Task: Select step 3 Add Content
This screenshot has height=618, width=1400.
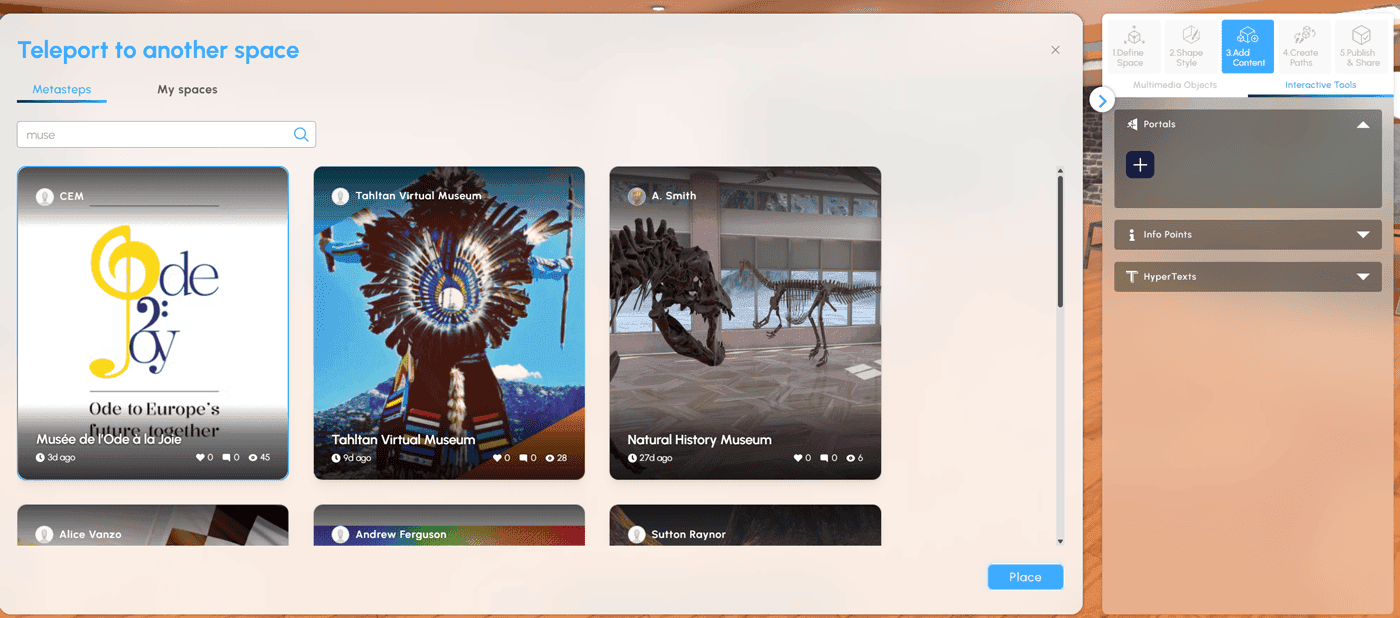Action: pos(1247,47)
